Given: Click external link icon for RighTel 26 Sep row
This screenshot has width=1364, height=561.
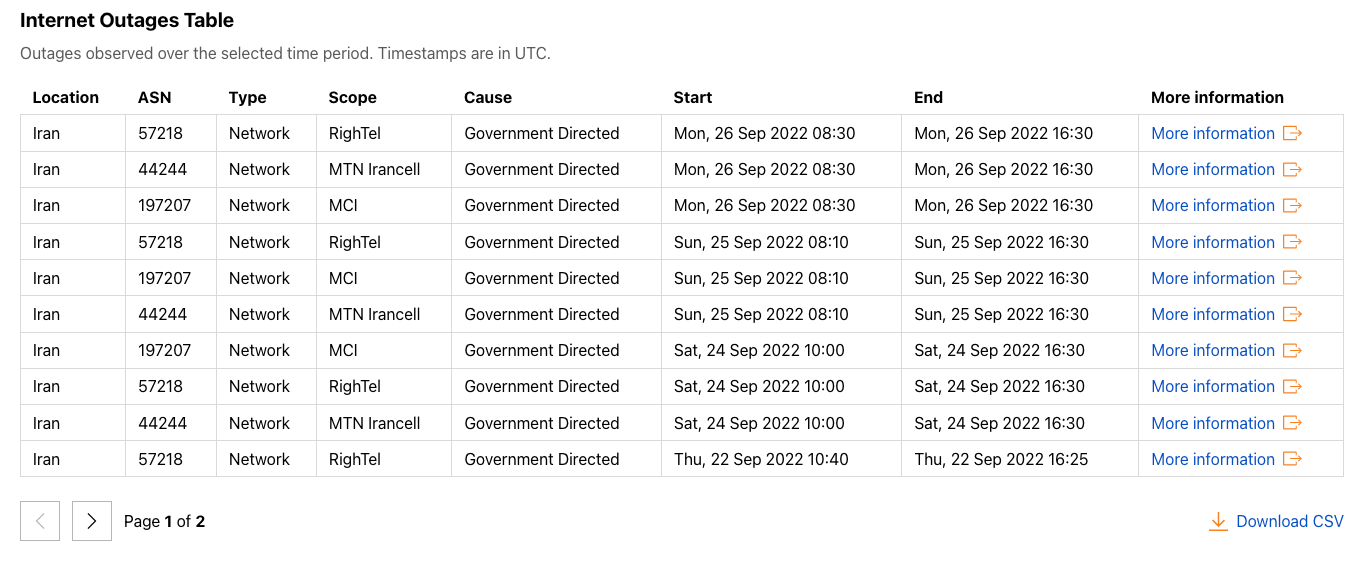Looking at the screenshot, I should point(1292,133).
